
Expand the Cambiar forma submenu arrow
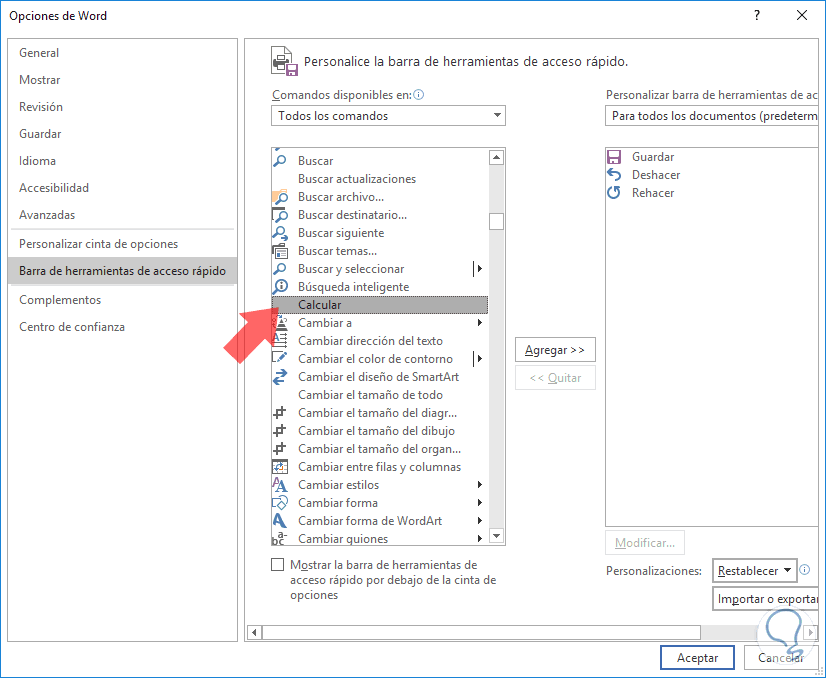tap(480, 503)
